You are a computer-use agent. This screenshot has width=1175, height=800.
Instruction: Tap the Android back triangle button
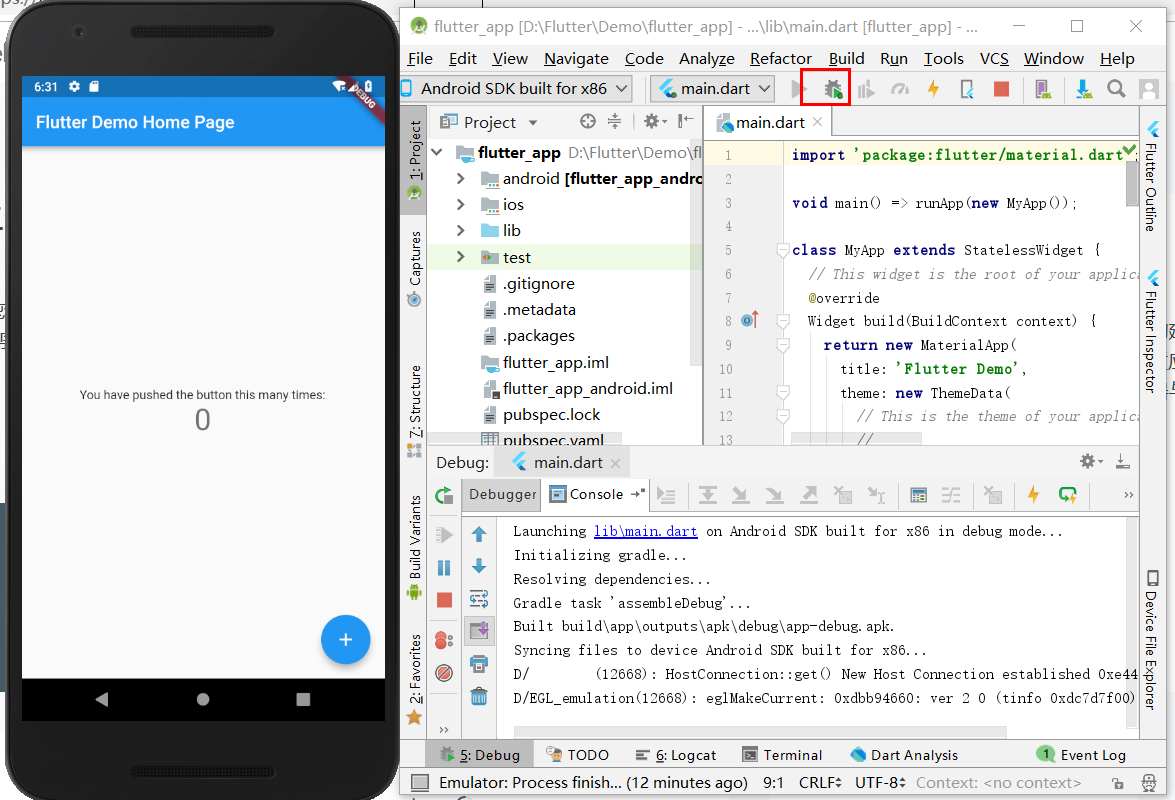(102, 699)
